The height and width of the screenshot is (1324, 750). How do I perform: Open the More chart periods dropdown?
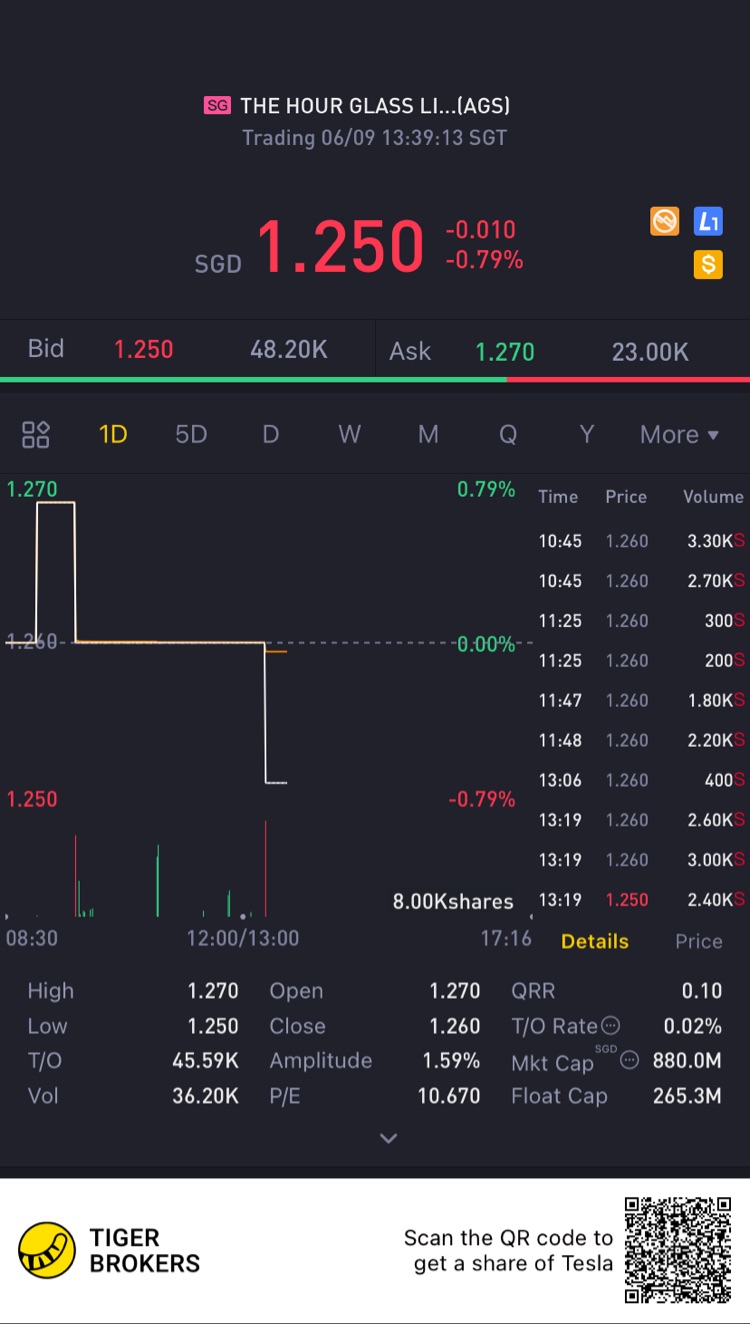pyautogui.click(x=679, y=435)
